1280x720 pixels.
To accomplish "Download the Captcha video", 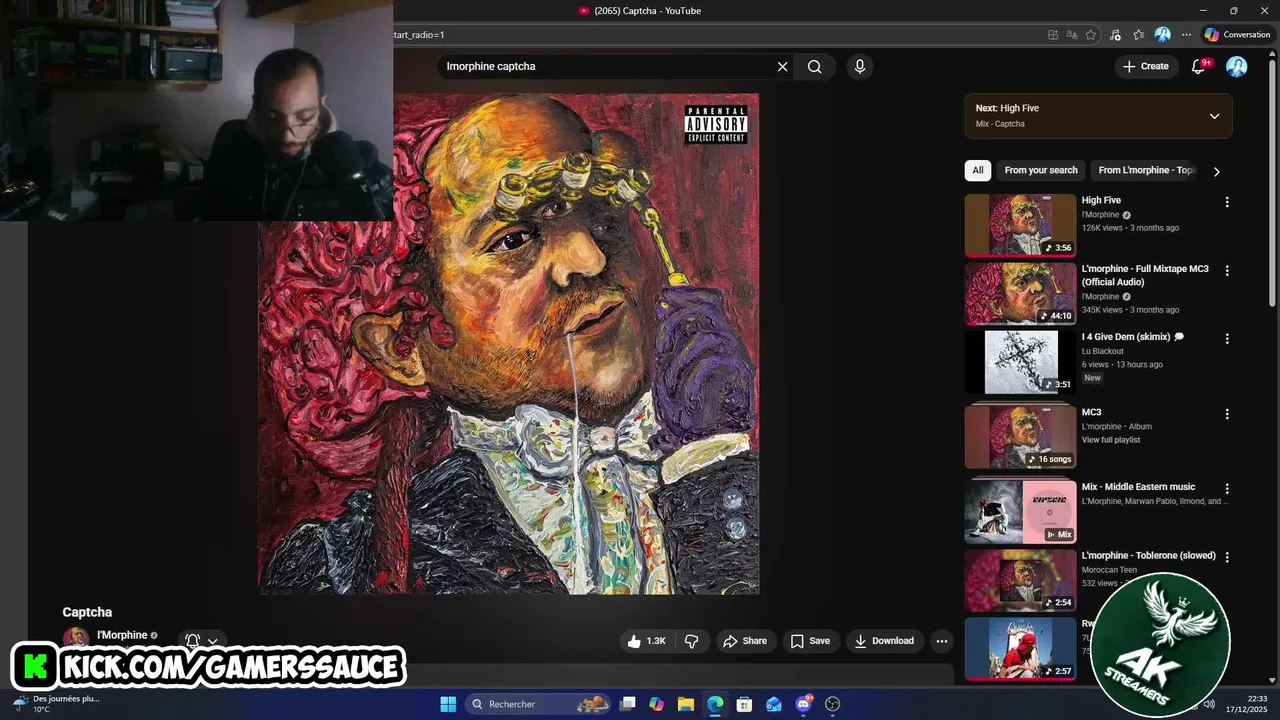I will coord(884,641).
